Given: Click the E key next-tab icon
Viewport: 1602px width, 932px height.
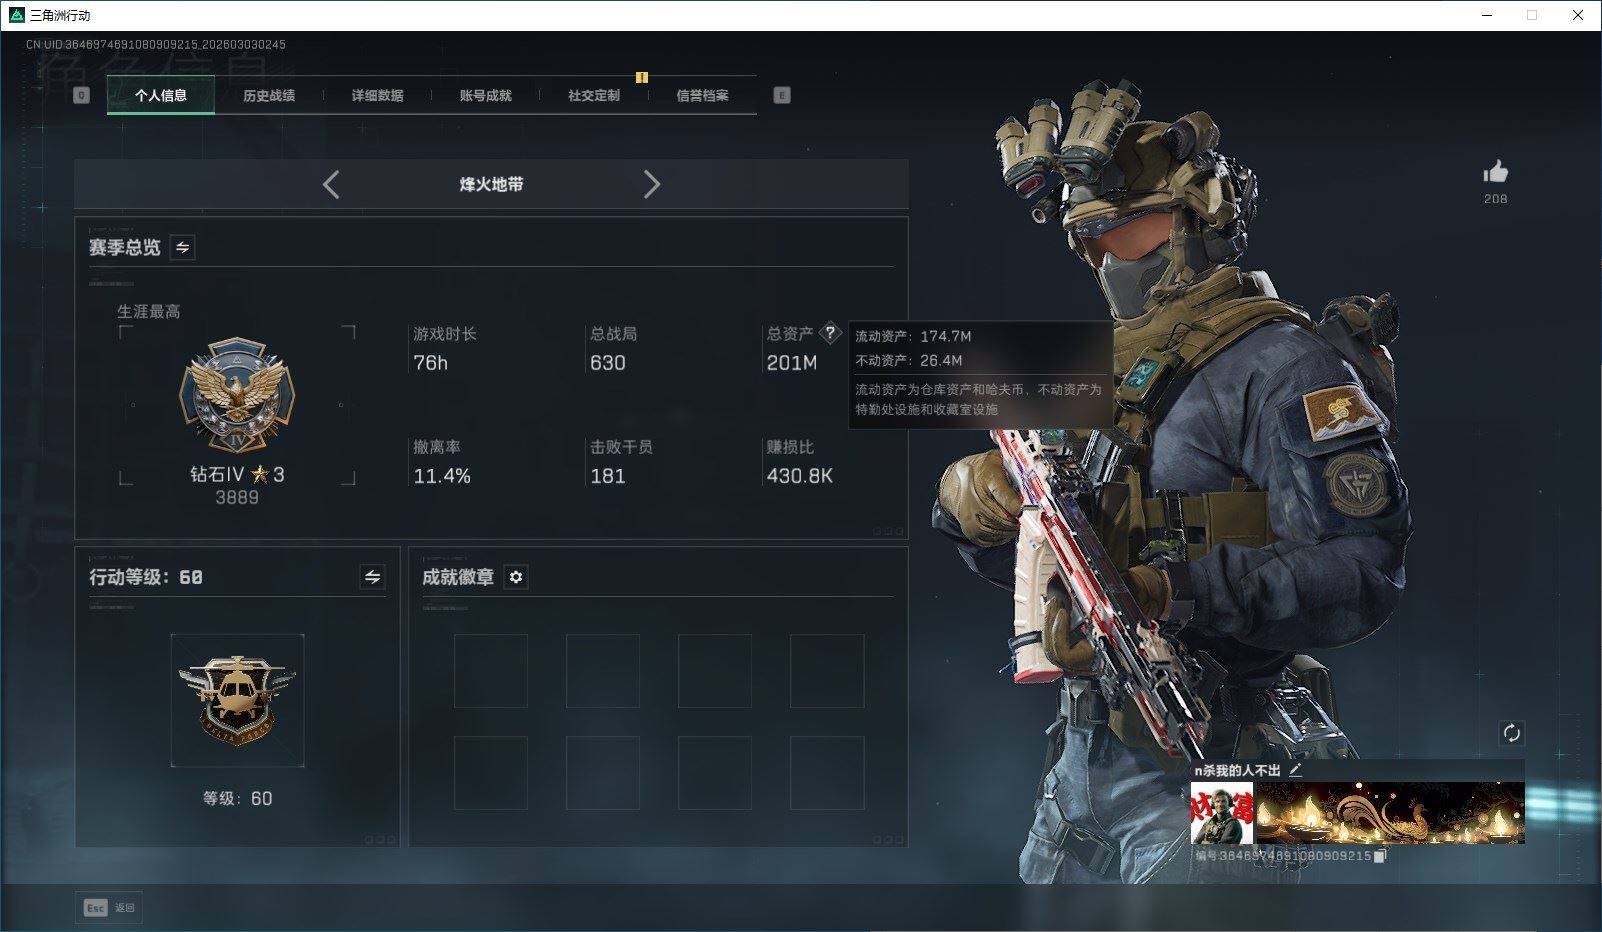Looking at the screenshot, I should click(782, 95).
